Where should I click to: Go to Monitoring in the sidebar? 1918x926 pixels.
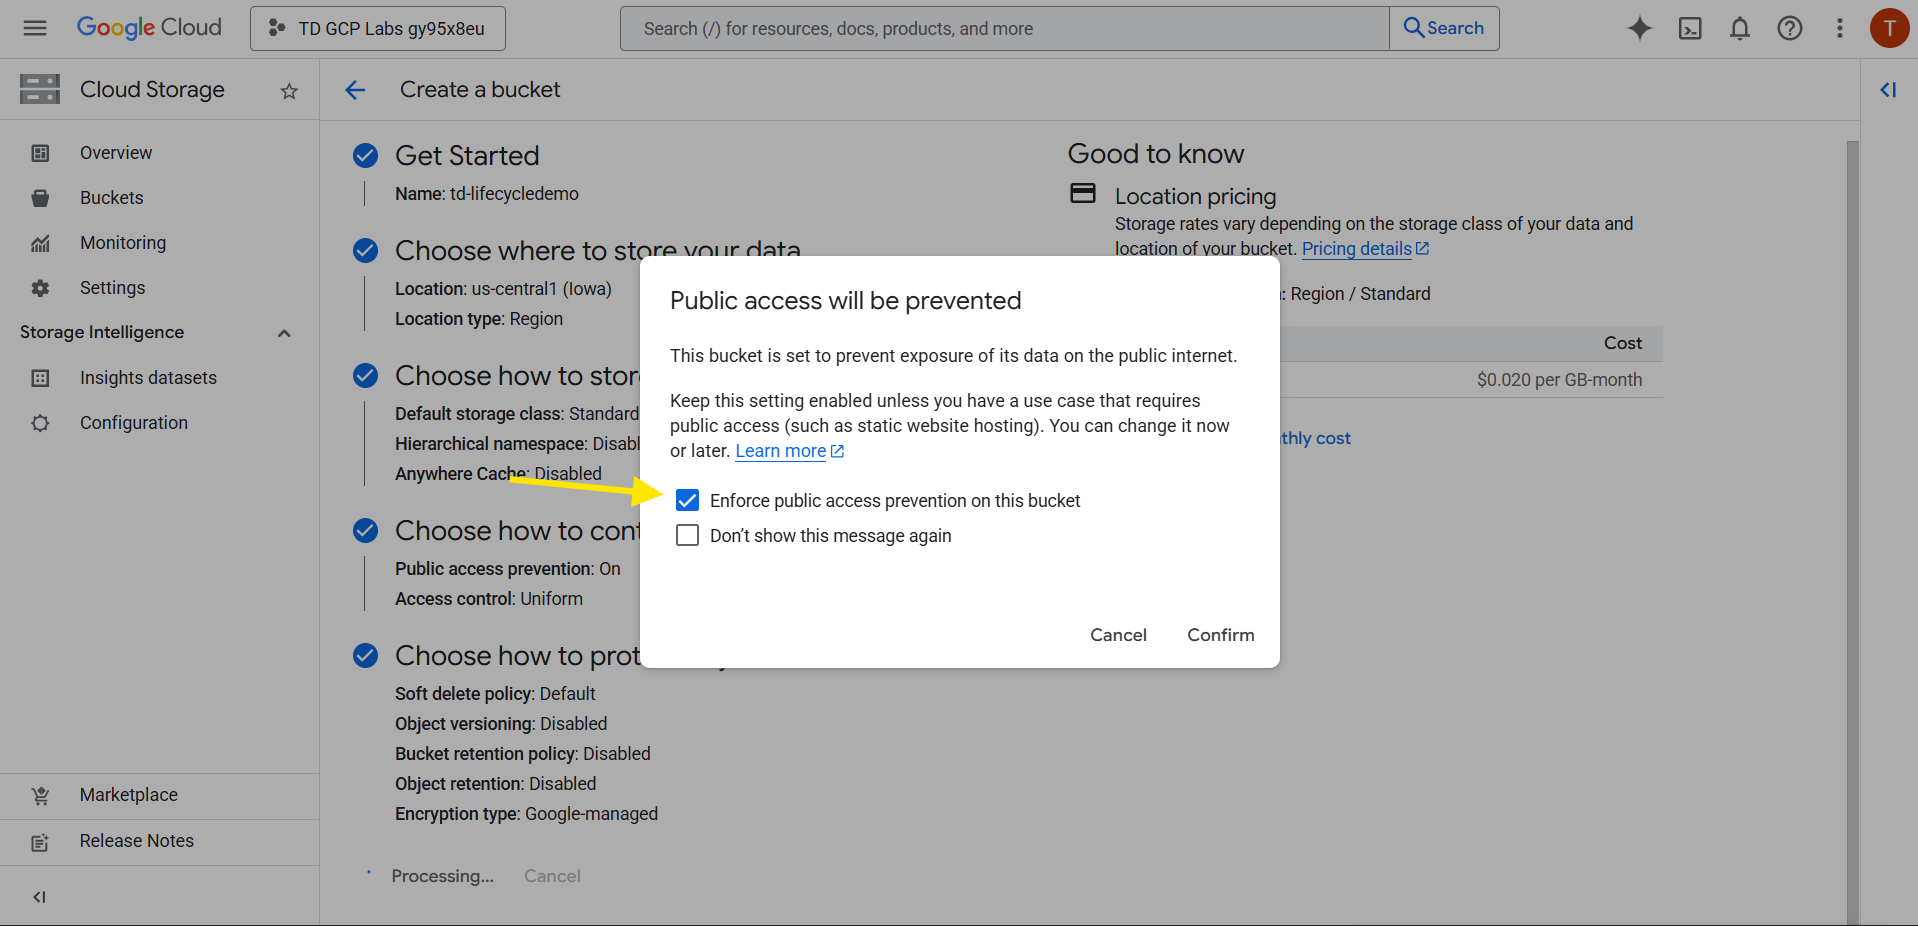[123, 243]
